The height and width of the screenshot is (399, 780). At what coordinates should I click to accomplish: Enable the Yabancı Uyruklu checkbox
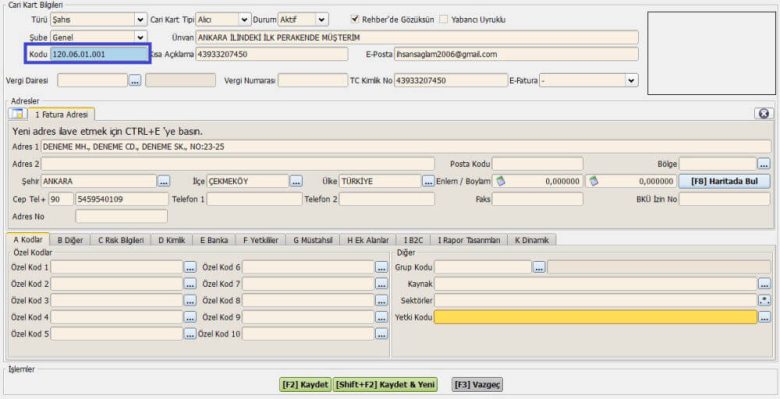point(443,20)
